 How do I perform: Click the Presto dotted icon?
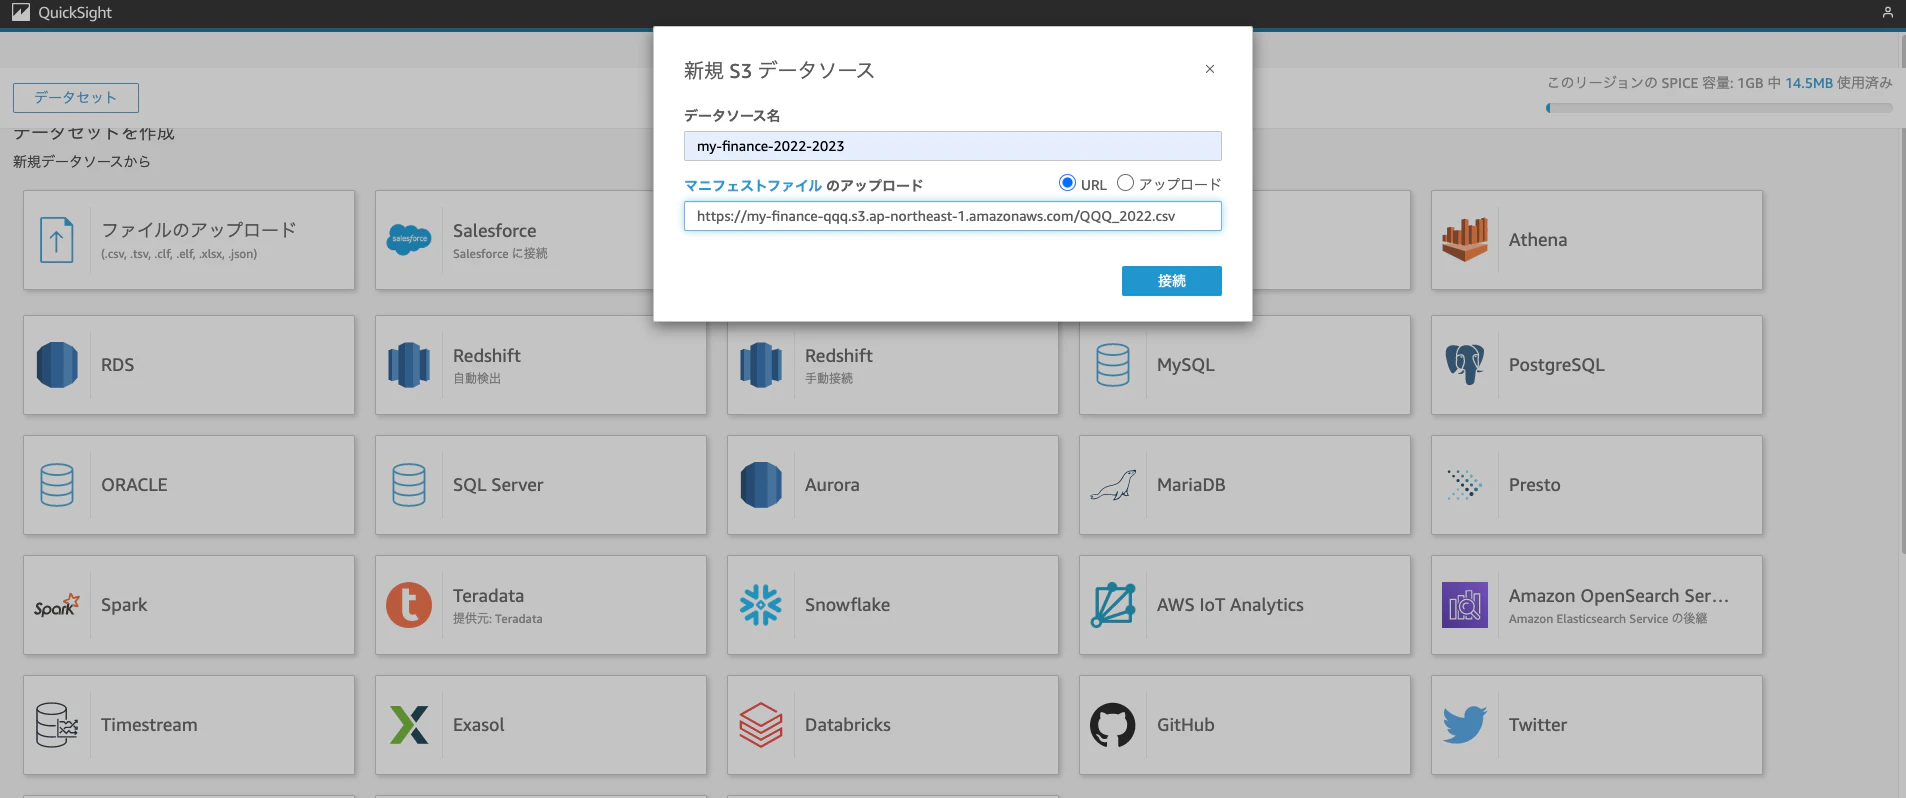1465,485
